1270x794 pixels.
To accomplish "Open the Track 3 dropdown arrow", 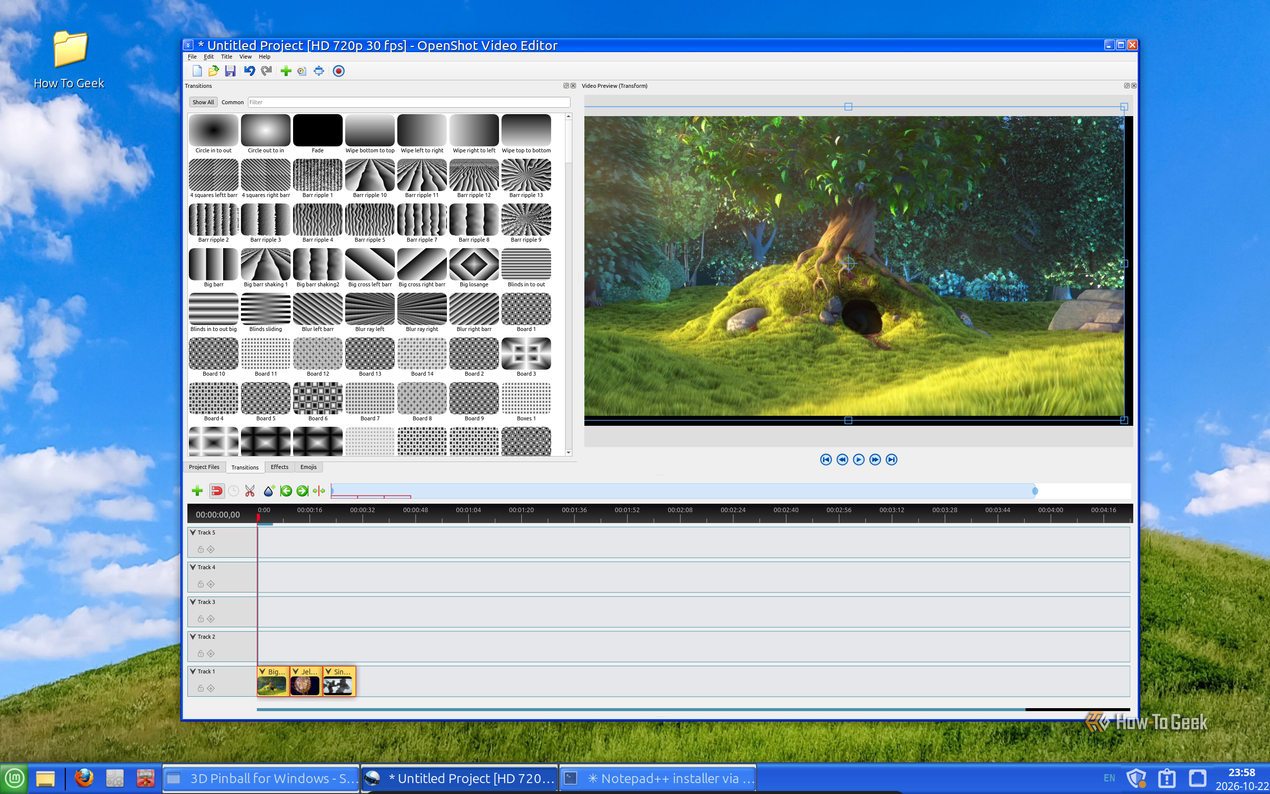I will point(193,602).
